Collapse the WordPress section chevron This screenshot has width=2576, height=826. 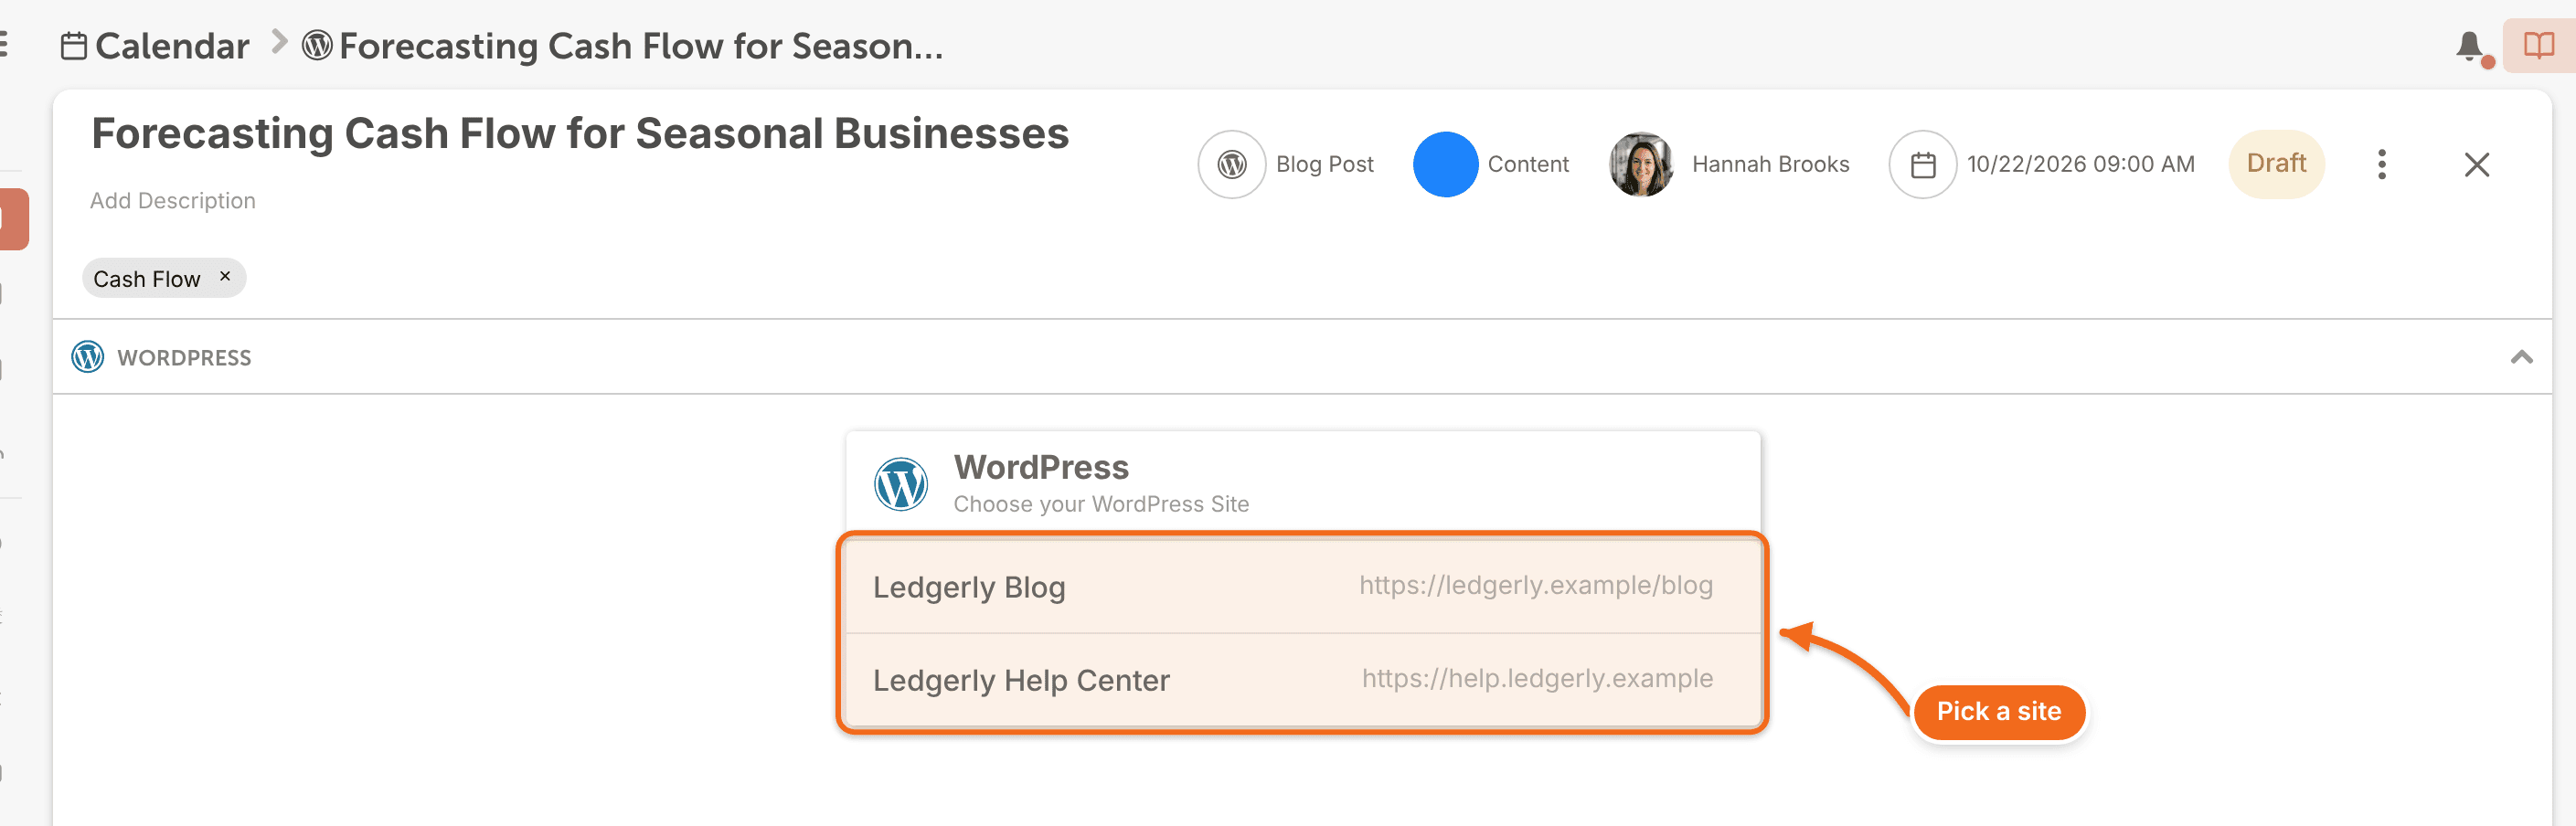2521,357
